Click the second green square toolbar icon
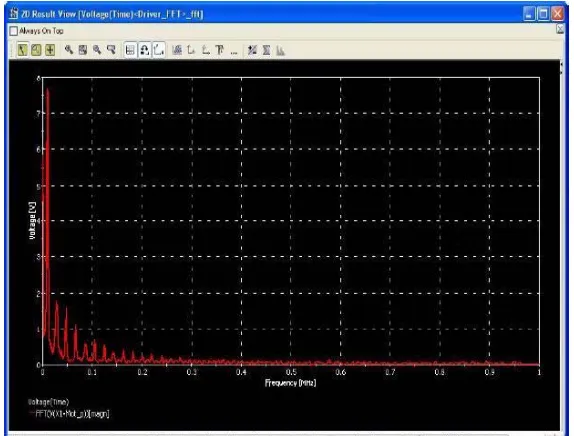 36,50
